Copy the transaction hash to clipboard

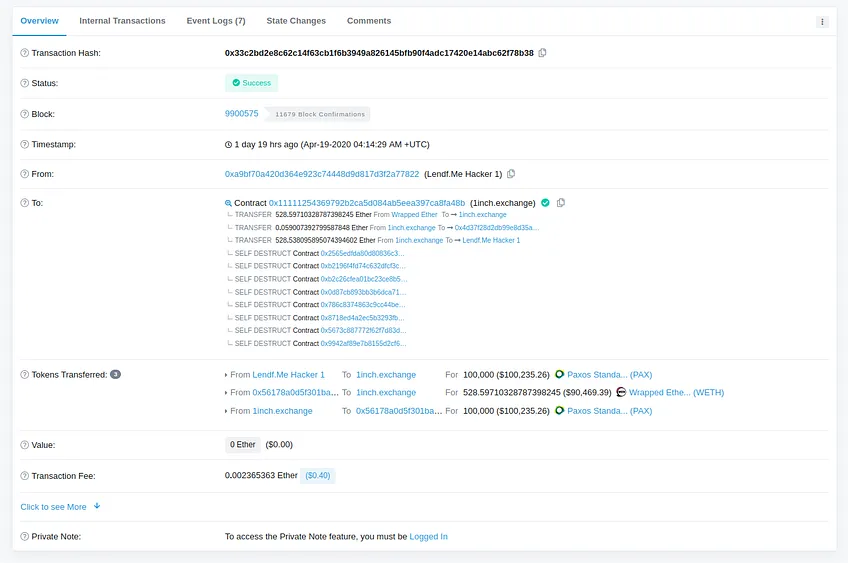point(542,52)
